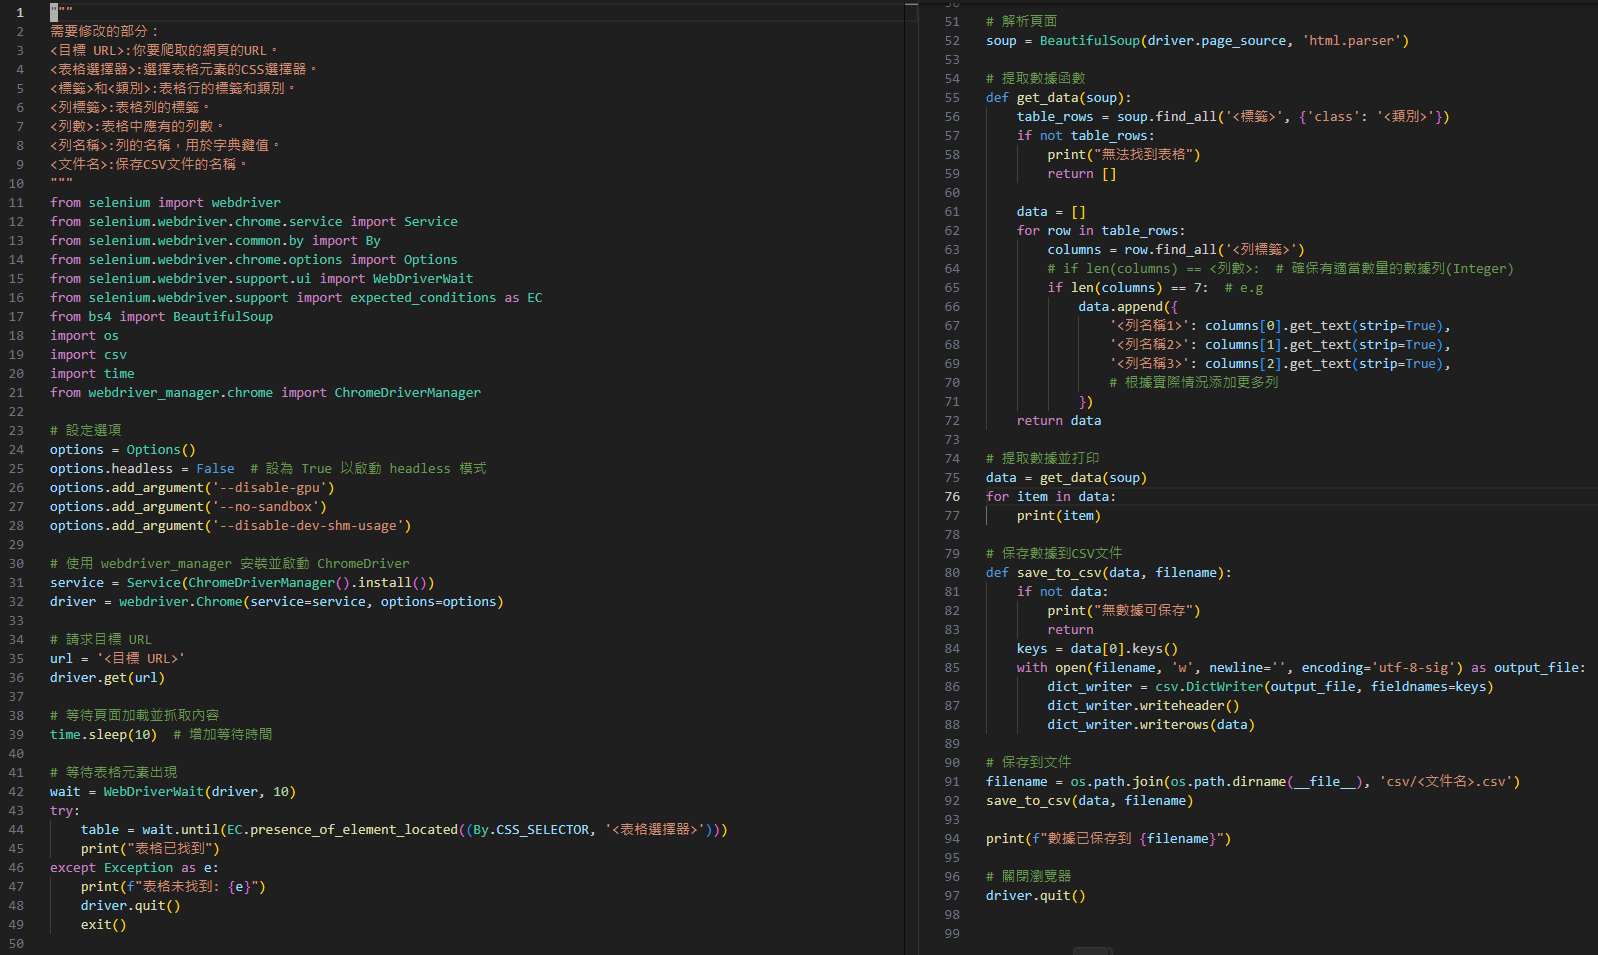Click the 'import csv' line
The height and width of the screenshot is (955, 1598).
pos(88,354)
